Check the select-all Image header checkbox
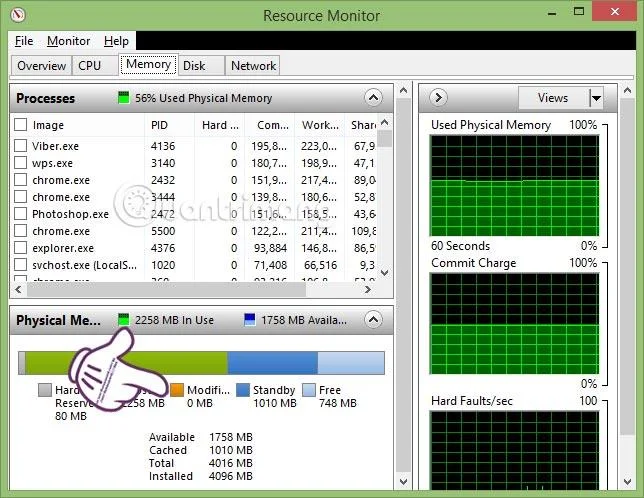The height and width of the screenshot is (498, 644). (21, 124)
